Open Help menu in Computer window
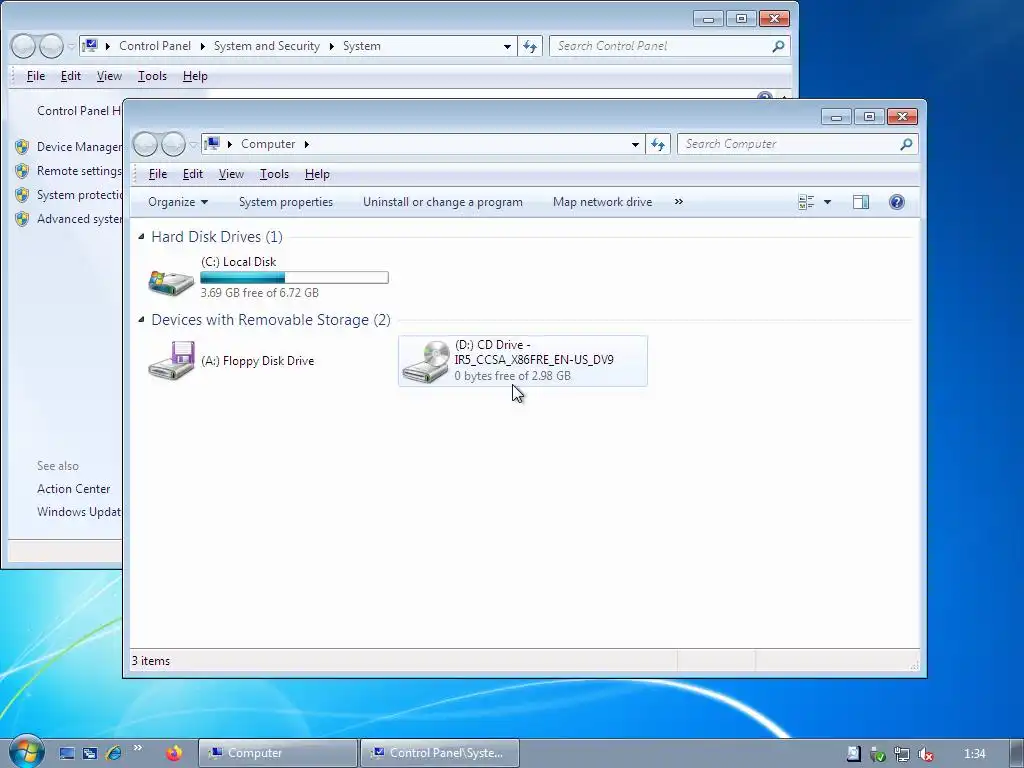The image size is (1024, 768). [317, 174]
